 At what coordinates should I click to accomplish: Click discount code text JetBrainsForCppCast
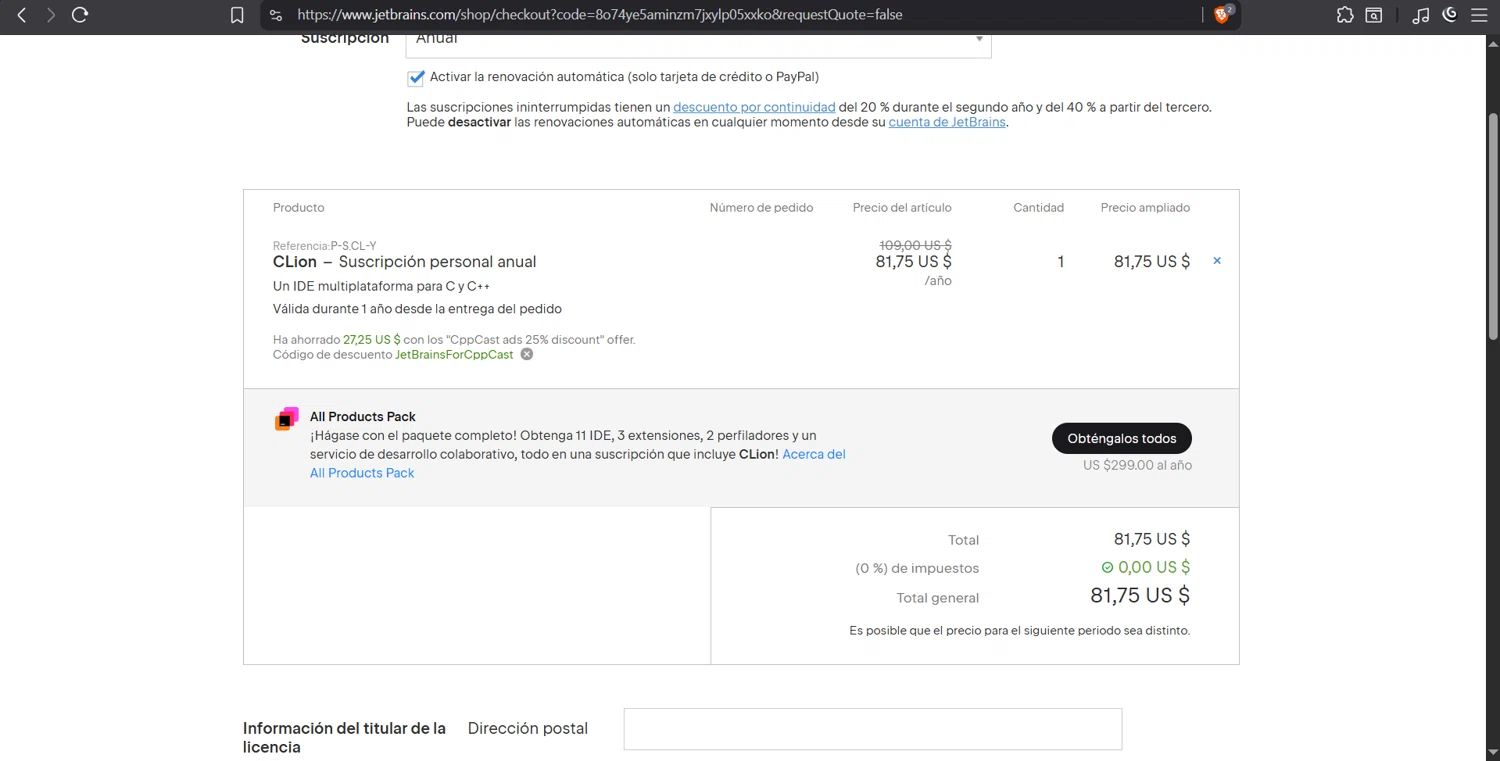(x=454, y=355)
